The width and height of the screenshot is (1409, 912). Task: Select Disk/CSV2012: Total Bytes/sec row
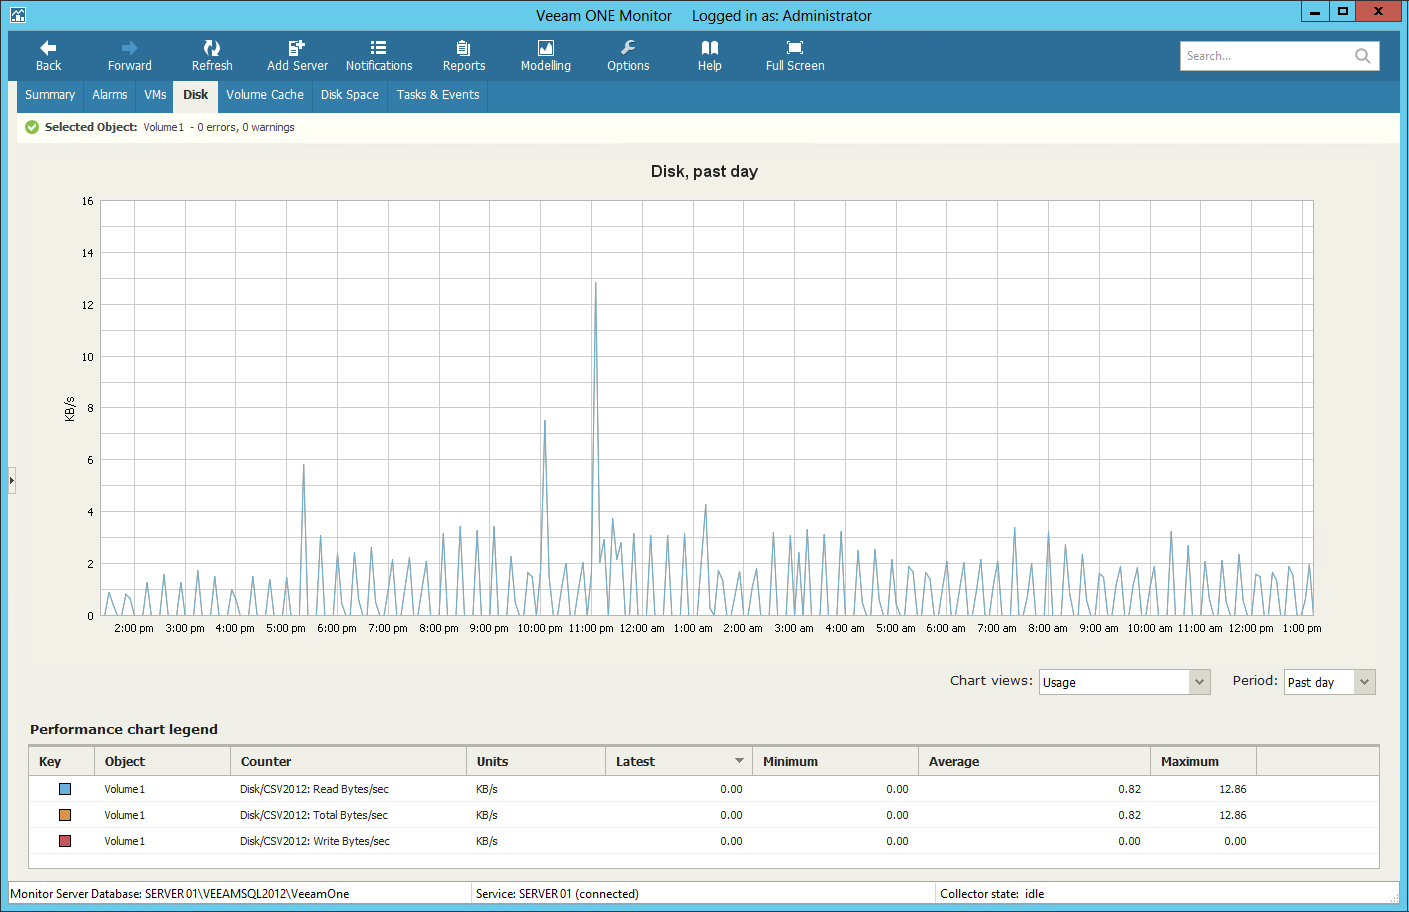coord(704,815)
